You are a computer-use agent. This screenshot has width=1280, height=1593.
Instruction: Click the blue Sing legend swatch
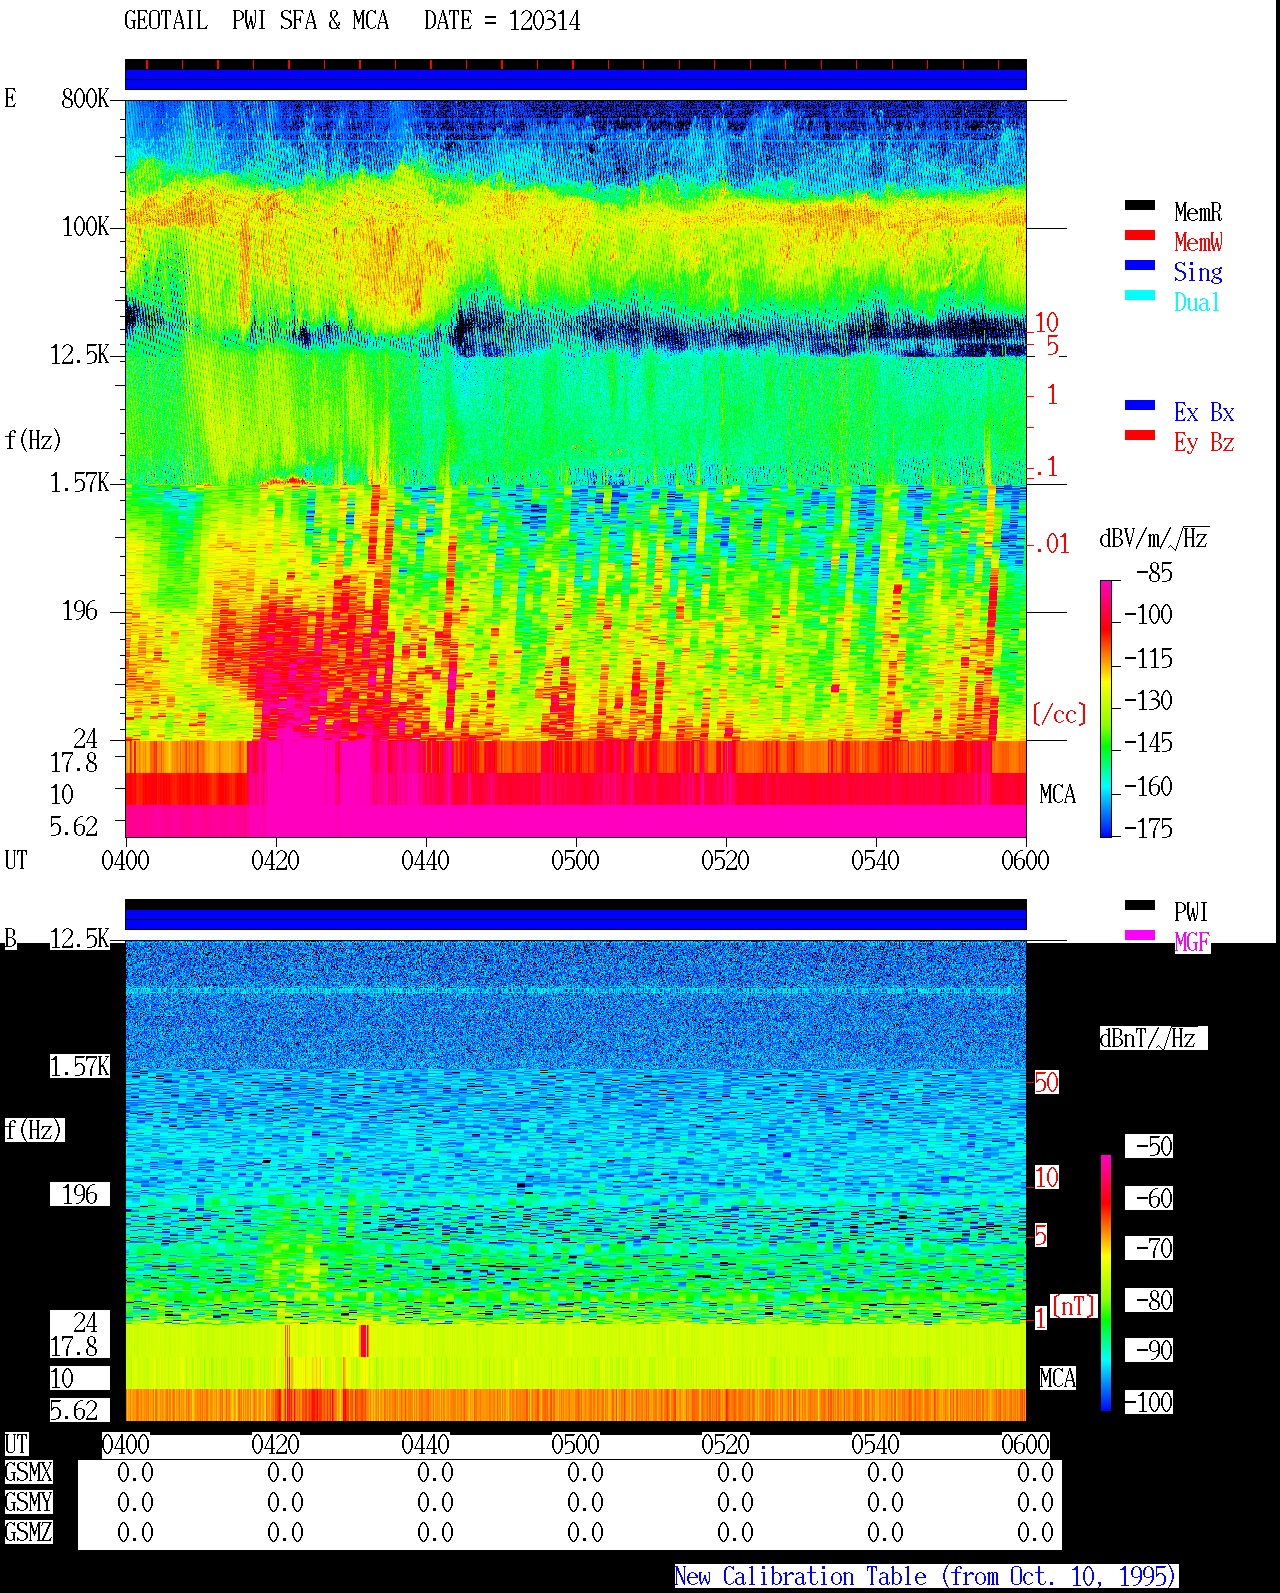click(x=1140, y=265)
